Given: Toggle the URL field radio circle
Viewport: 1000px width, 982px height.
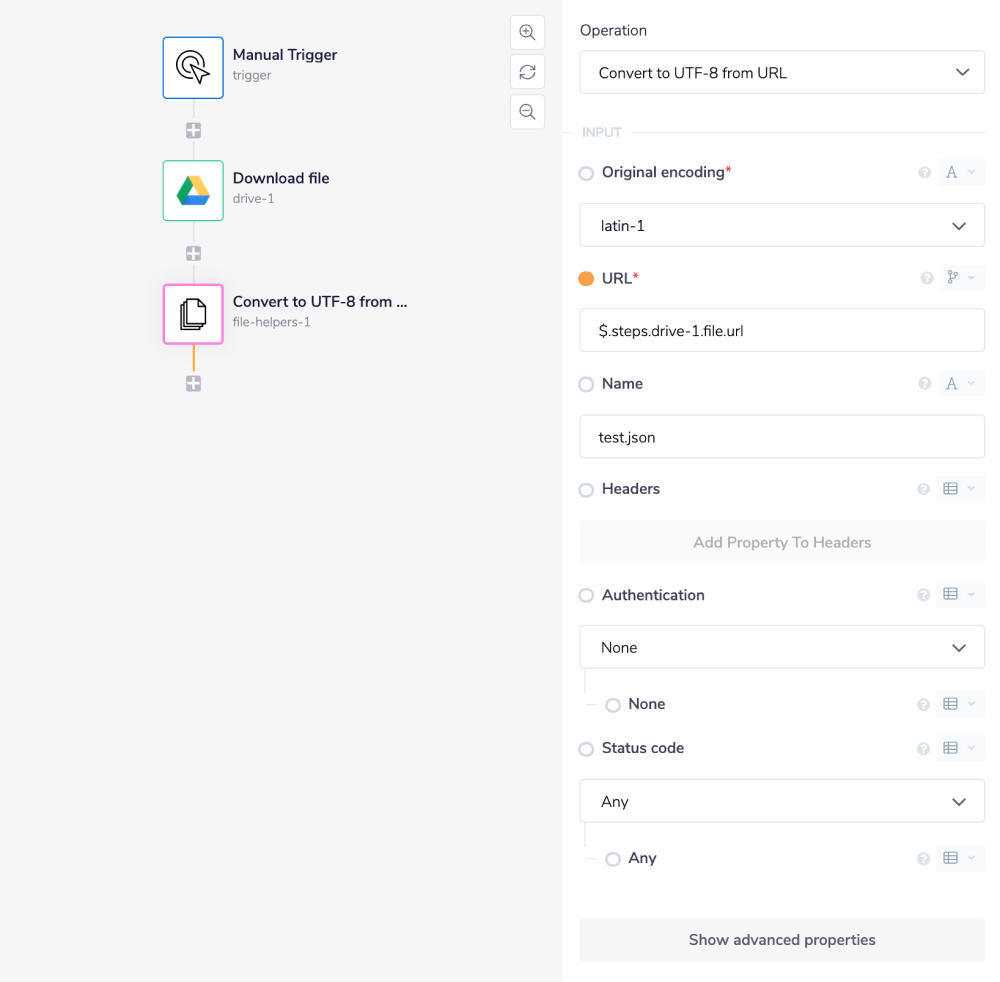Looking at the screenshot, I should (x=586, y=279).
